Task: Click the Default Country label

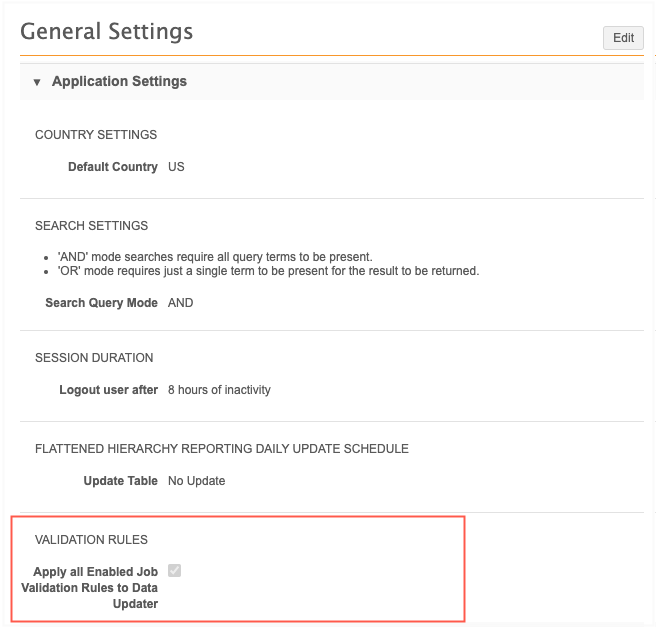Action: pyautogui.click(x=112, y=167)
